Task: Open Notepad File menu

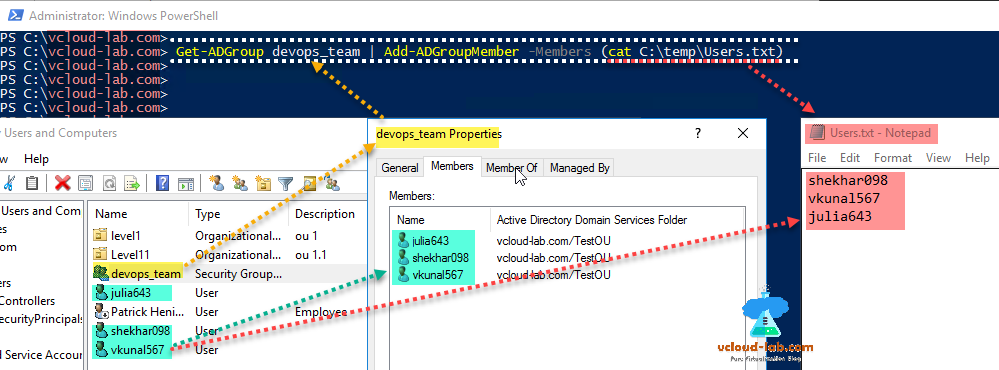Action: click(x=817, y=158)
